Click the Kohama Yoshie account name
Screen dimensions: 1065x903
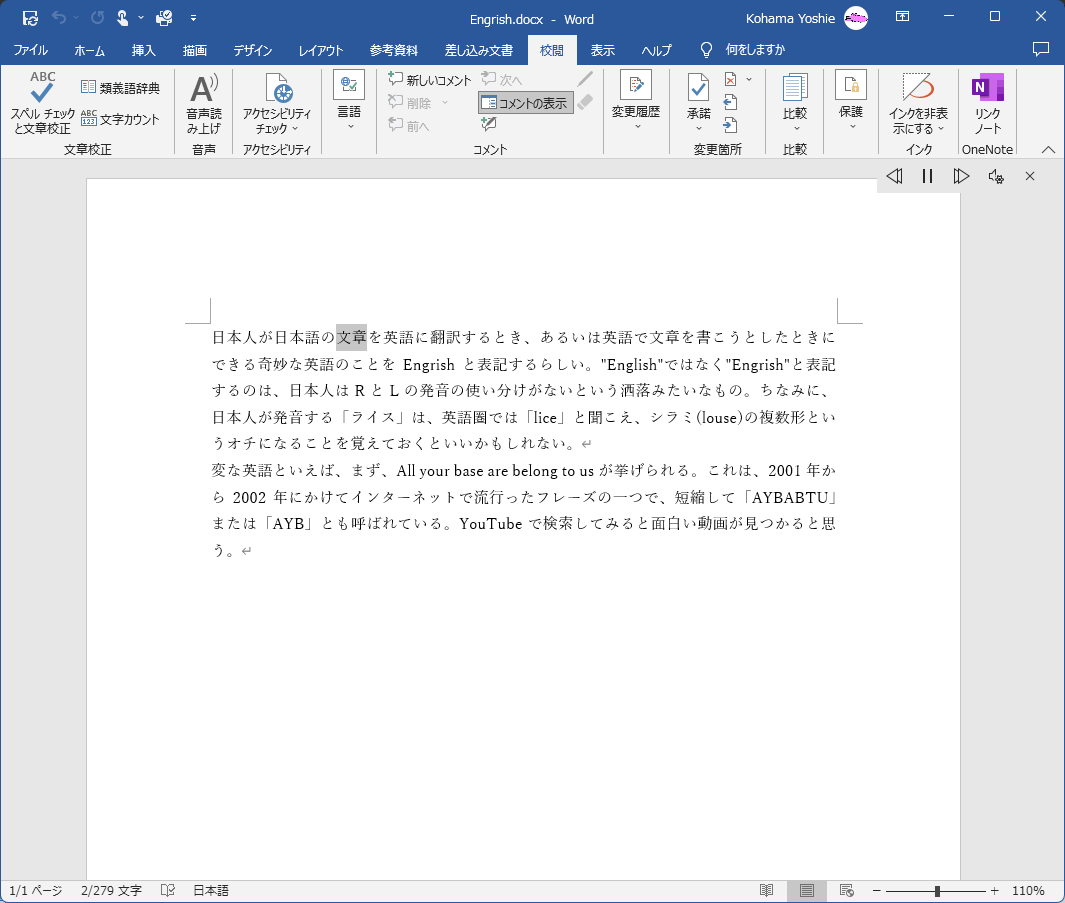tap(790, 18)
